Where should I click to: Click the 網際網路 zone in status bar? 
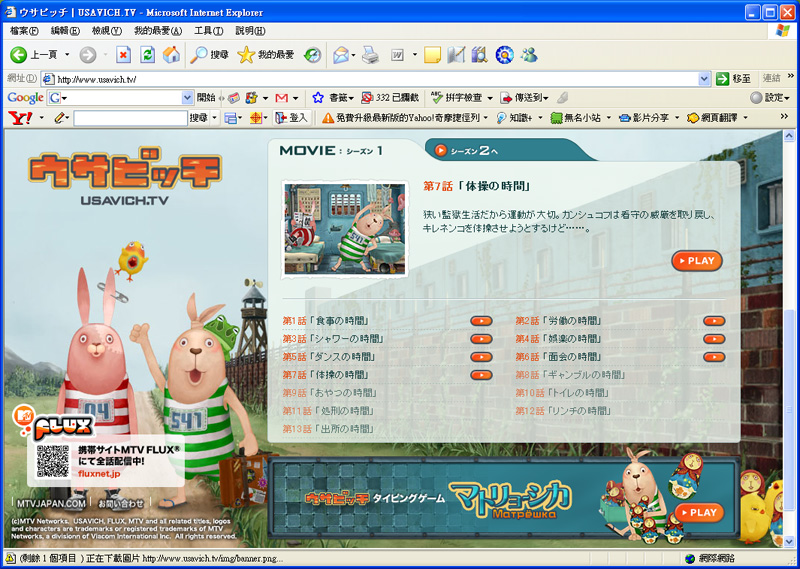[x=710, y=558]
